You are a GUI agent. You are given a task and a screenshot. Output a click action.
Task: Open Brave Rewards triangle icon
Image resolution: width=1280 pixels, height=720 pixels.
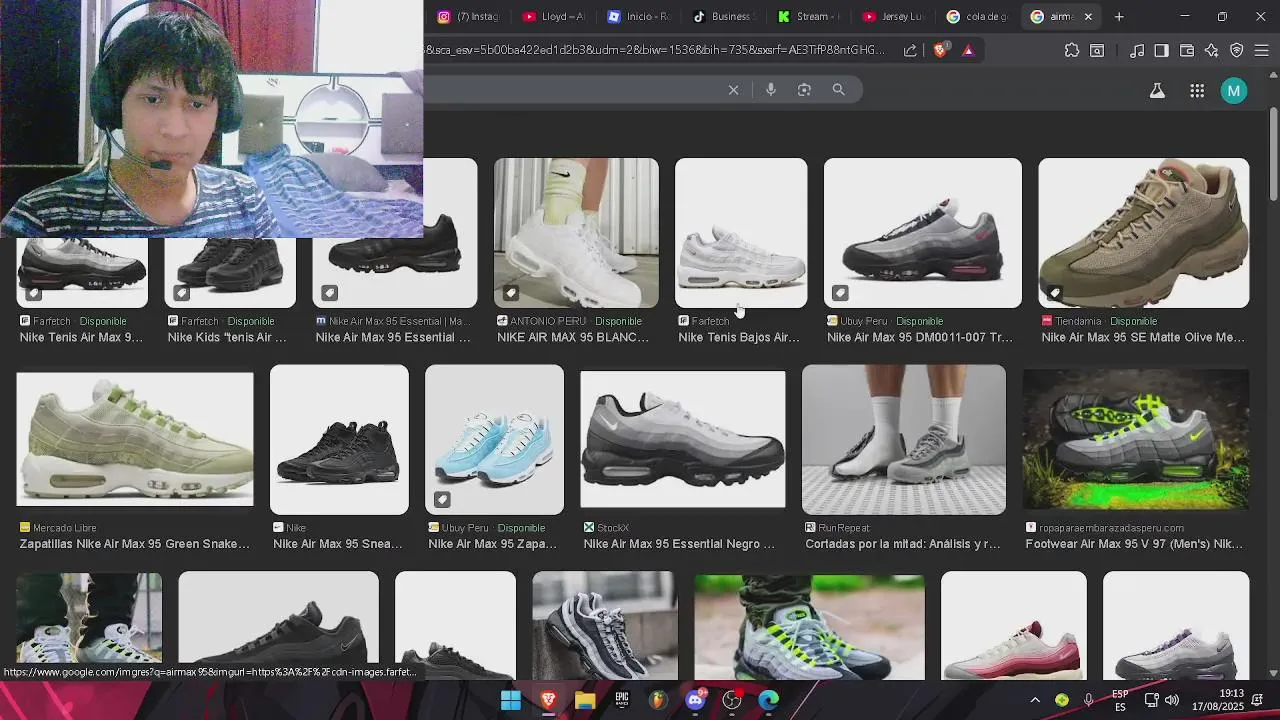click(968, 50)
